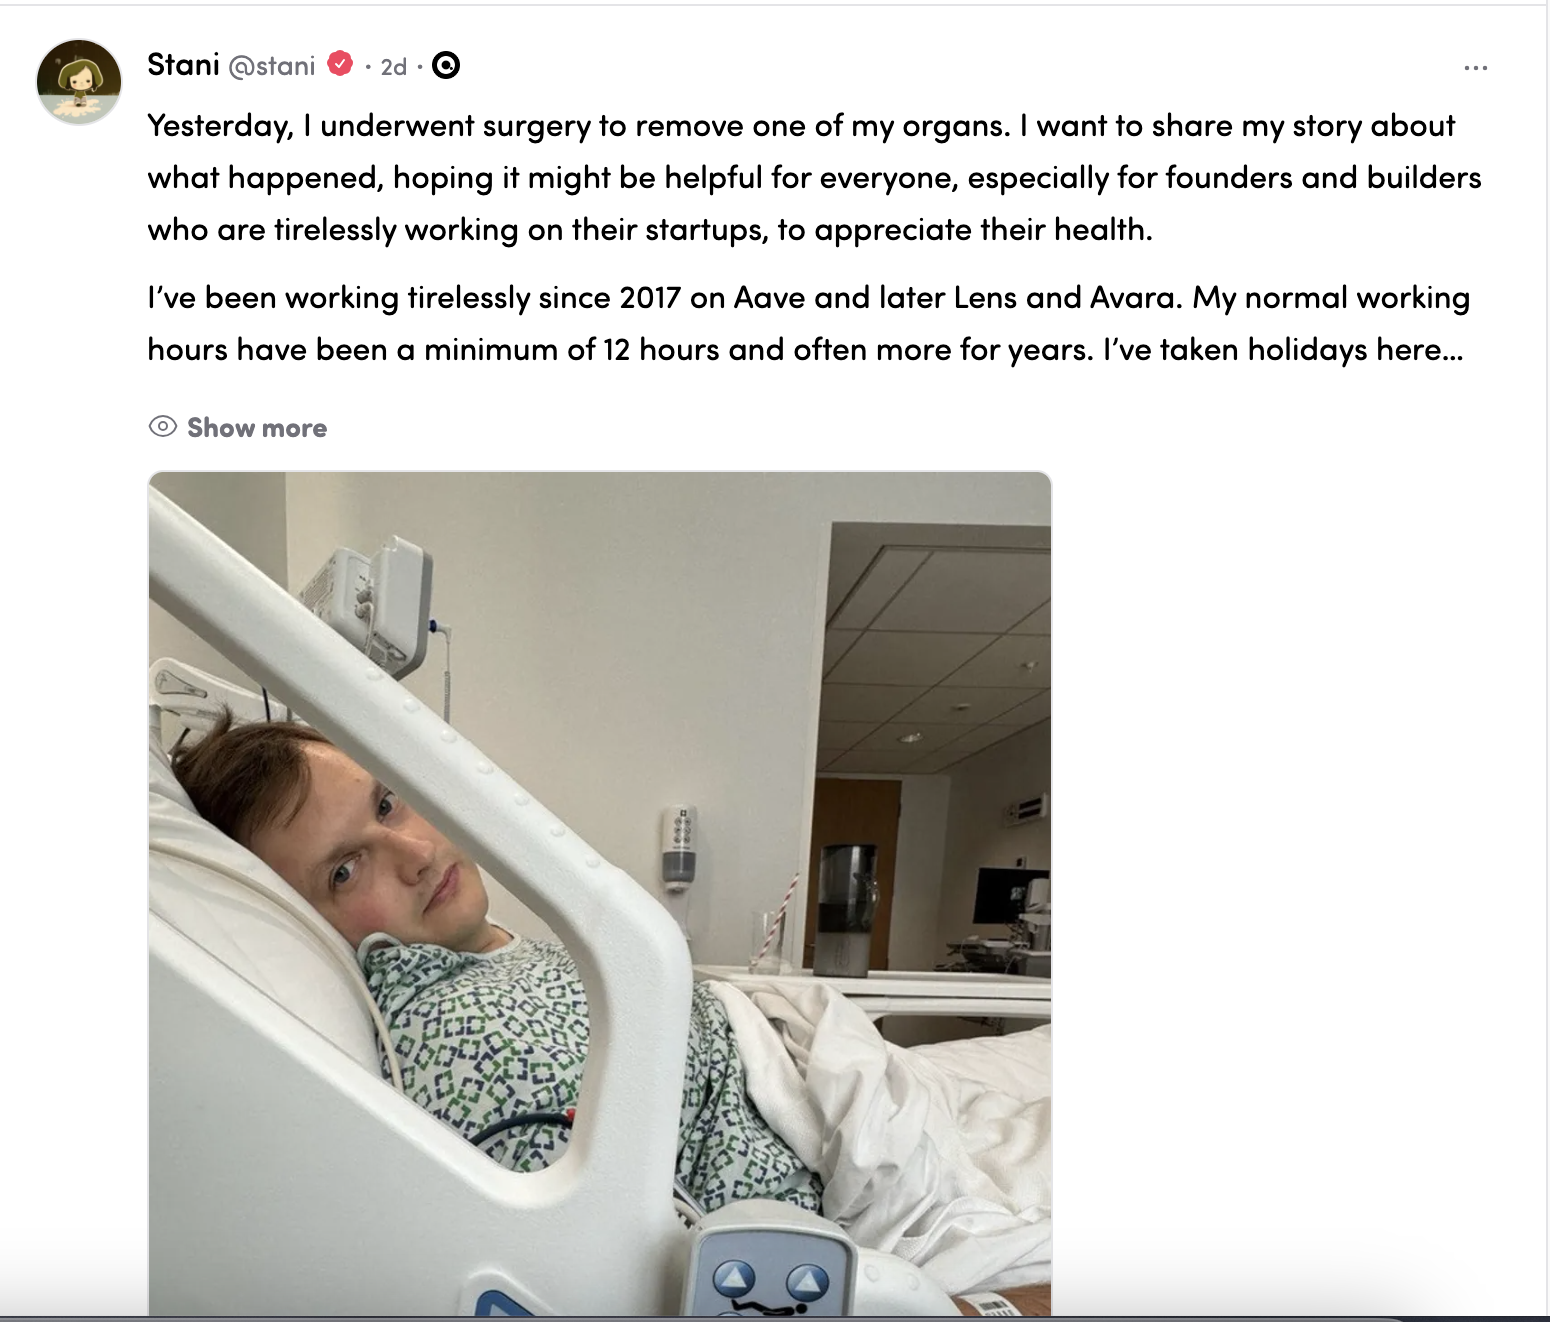Click the red verified badge next to @stani

[x=340, y=64]
